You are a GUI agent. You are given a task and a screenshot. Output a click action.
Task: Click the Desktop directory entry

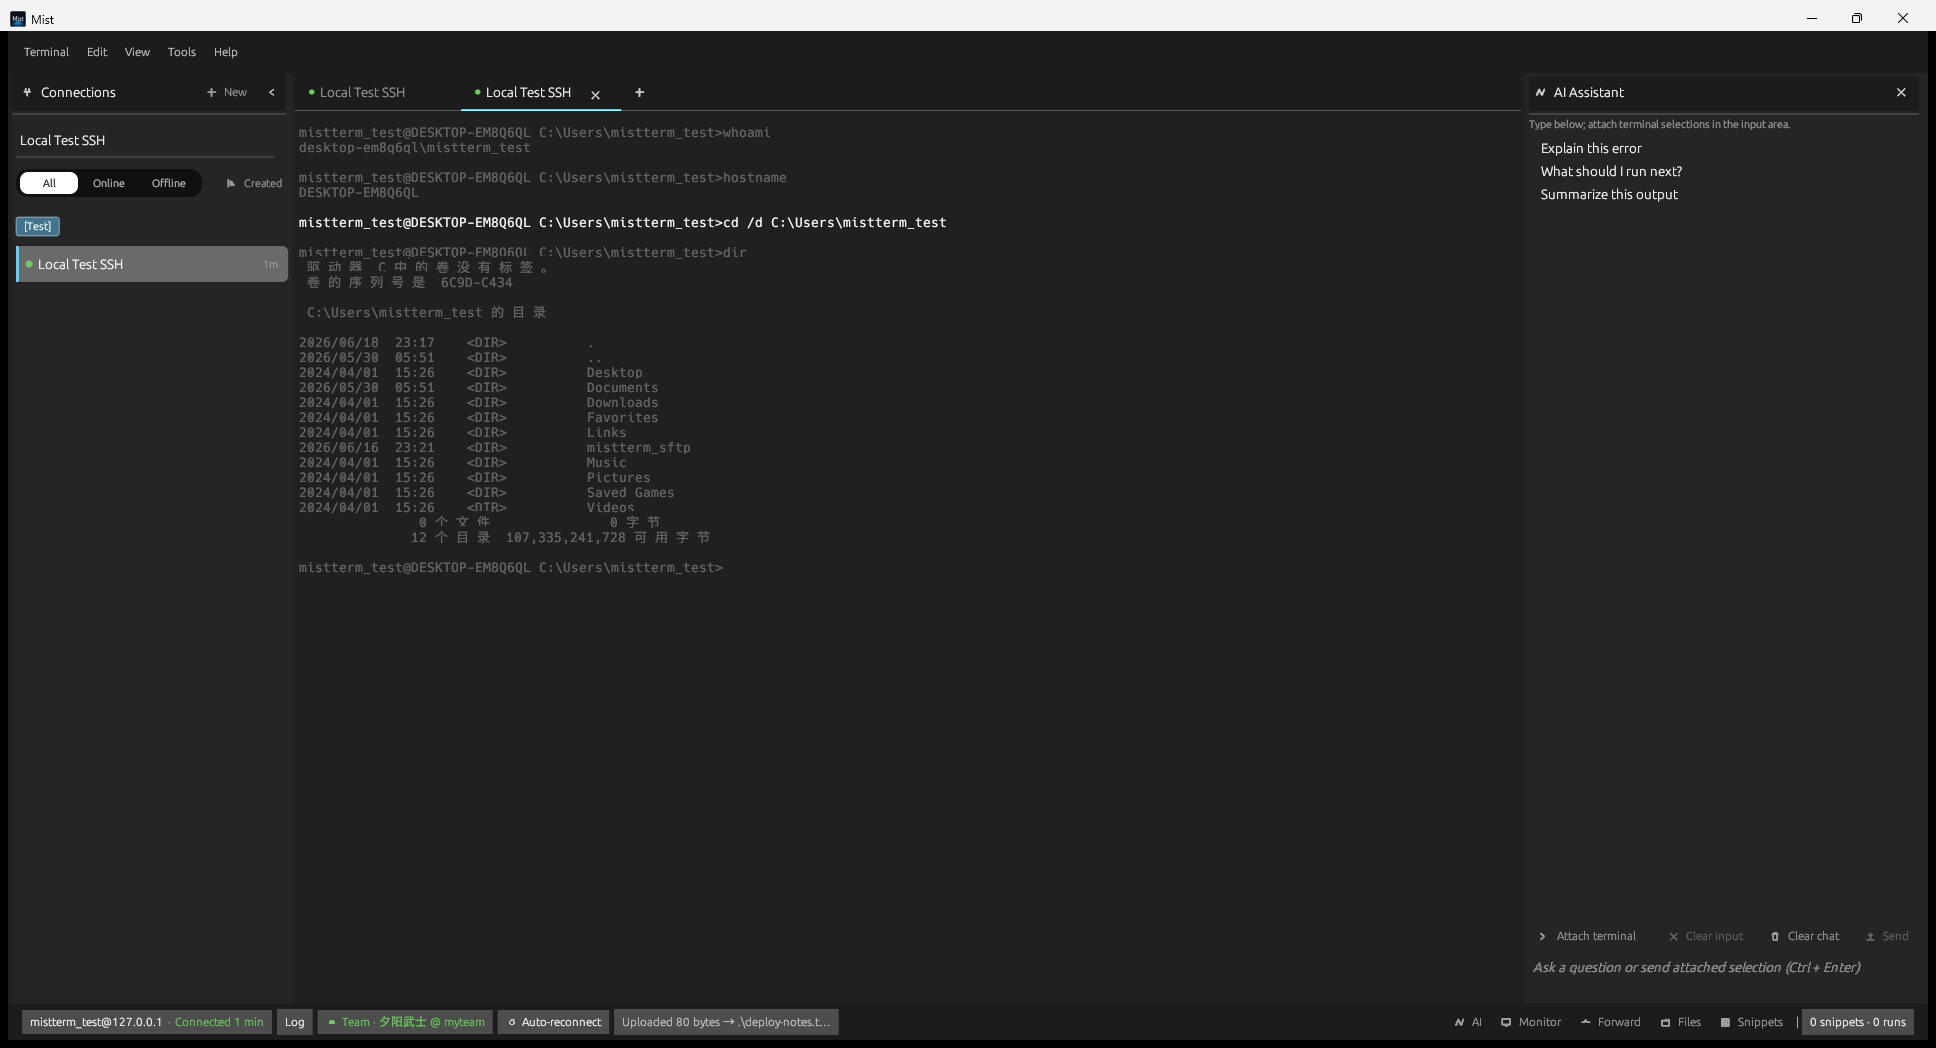coord(614,373)
